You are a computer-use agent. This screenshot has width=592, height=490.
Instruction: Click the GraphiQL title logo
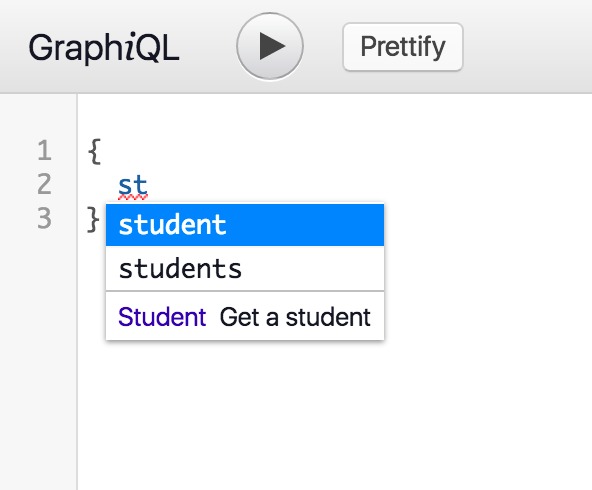tap(104, 48)
